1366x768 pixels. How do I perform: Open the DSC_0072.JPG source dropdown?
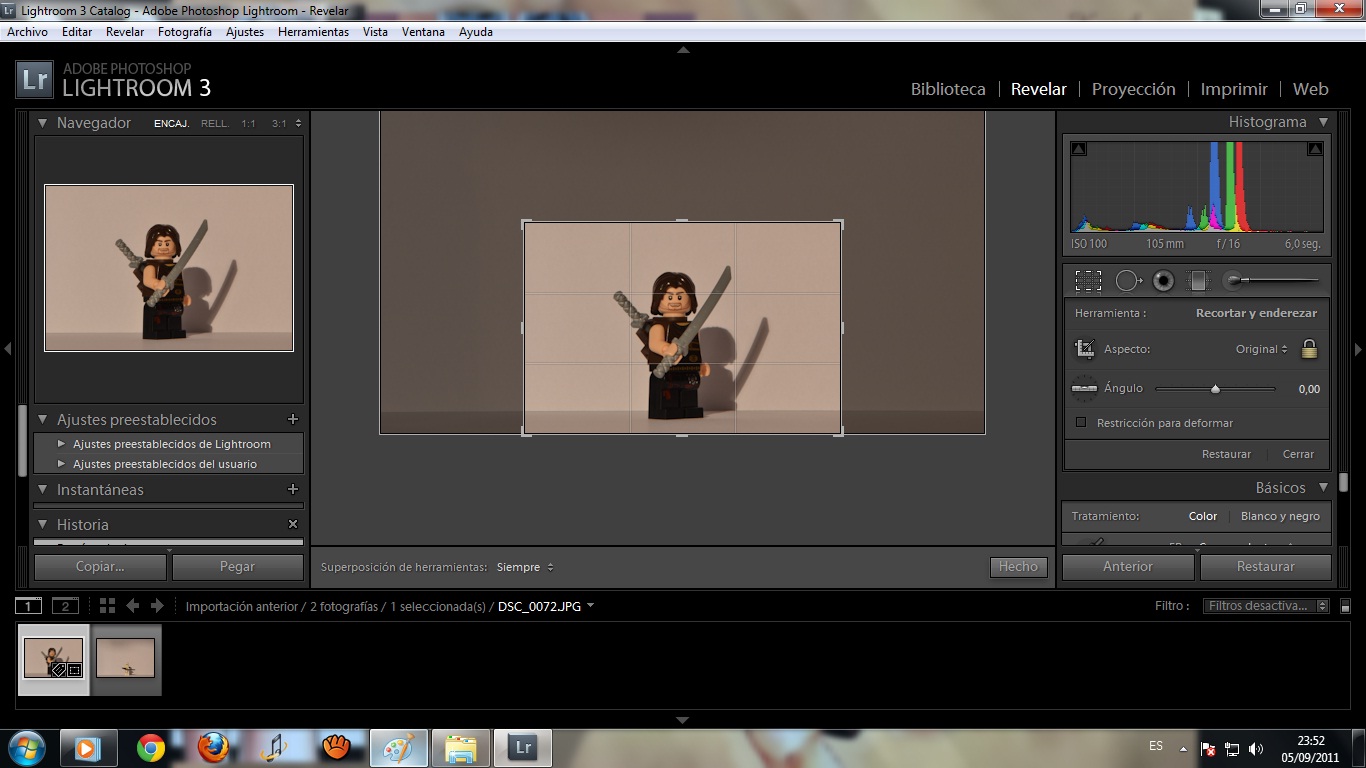pos(546,606)
